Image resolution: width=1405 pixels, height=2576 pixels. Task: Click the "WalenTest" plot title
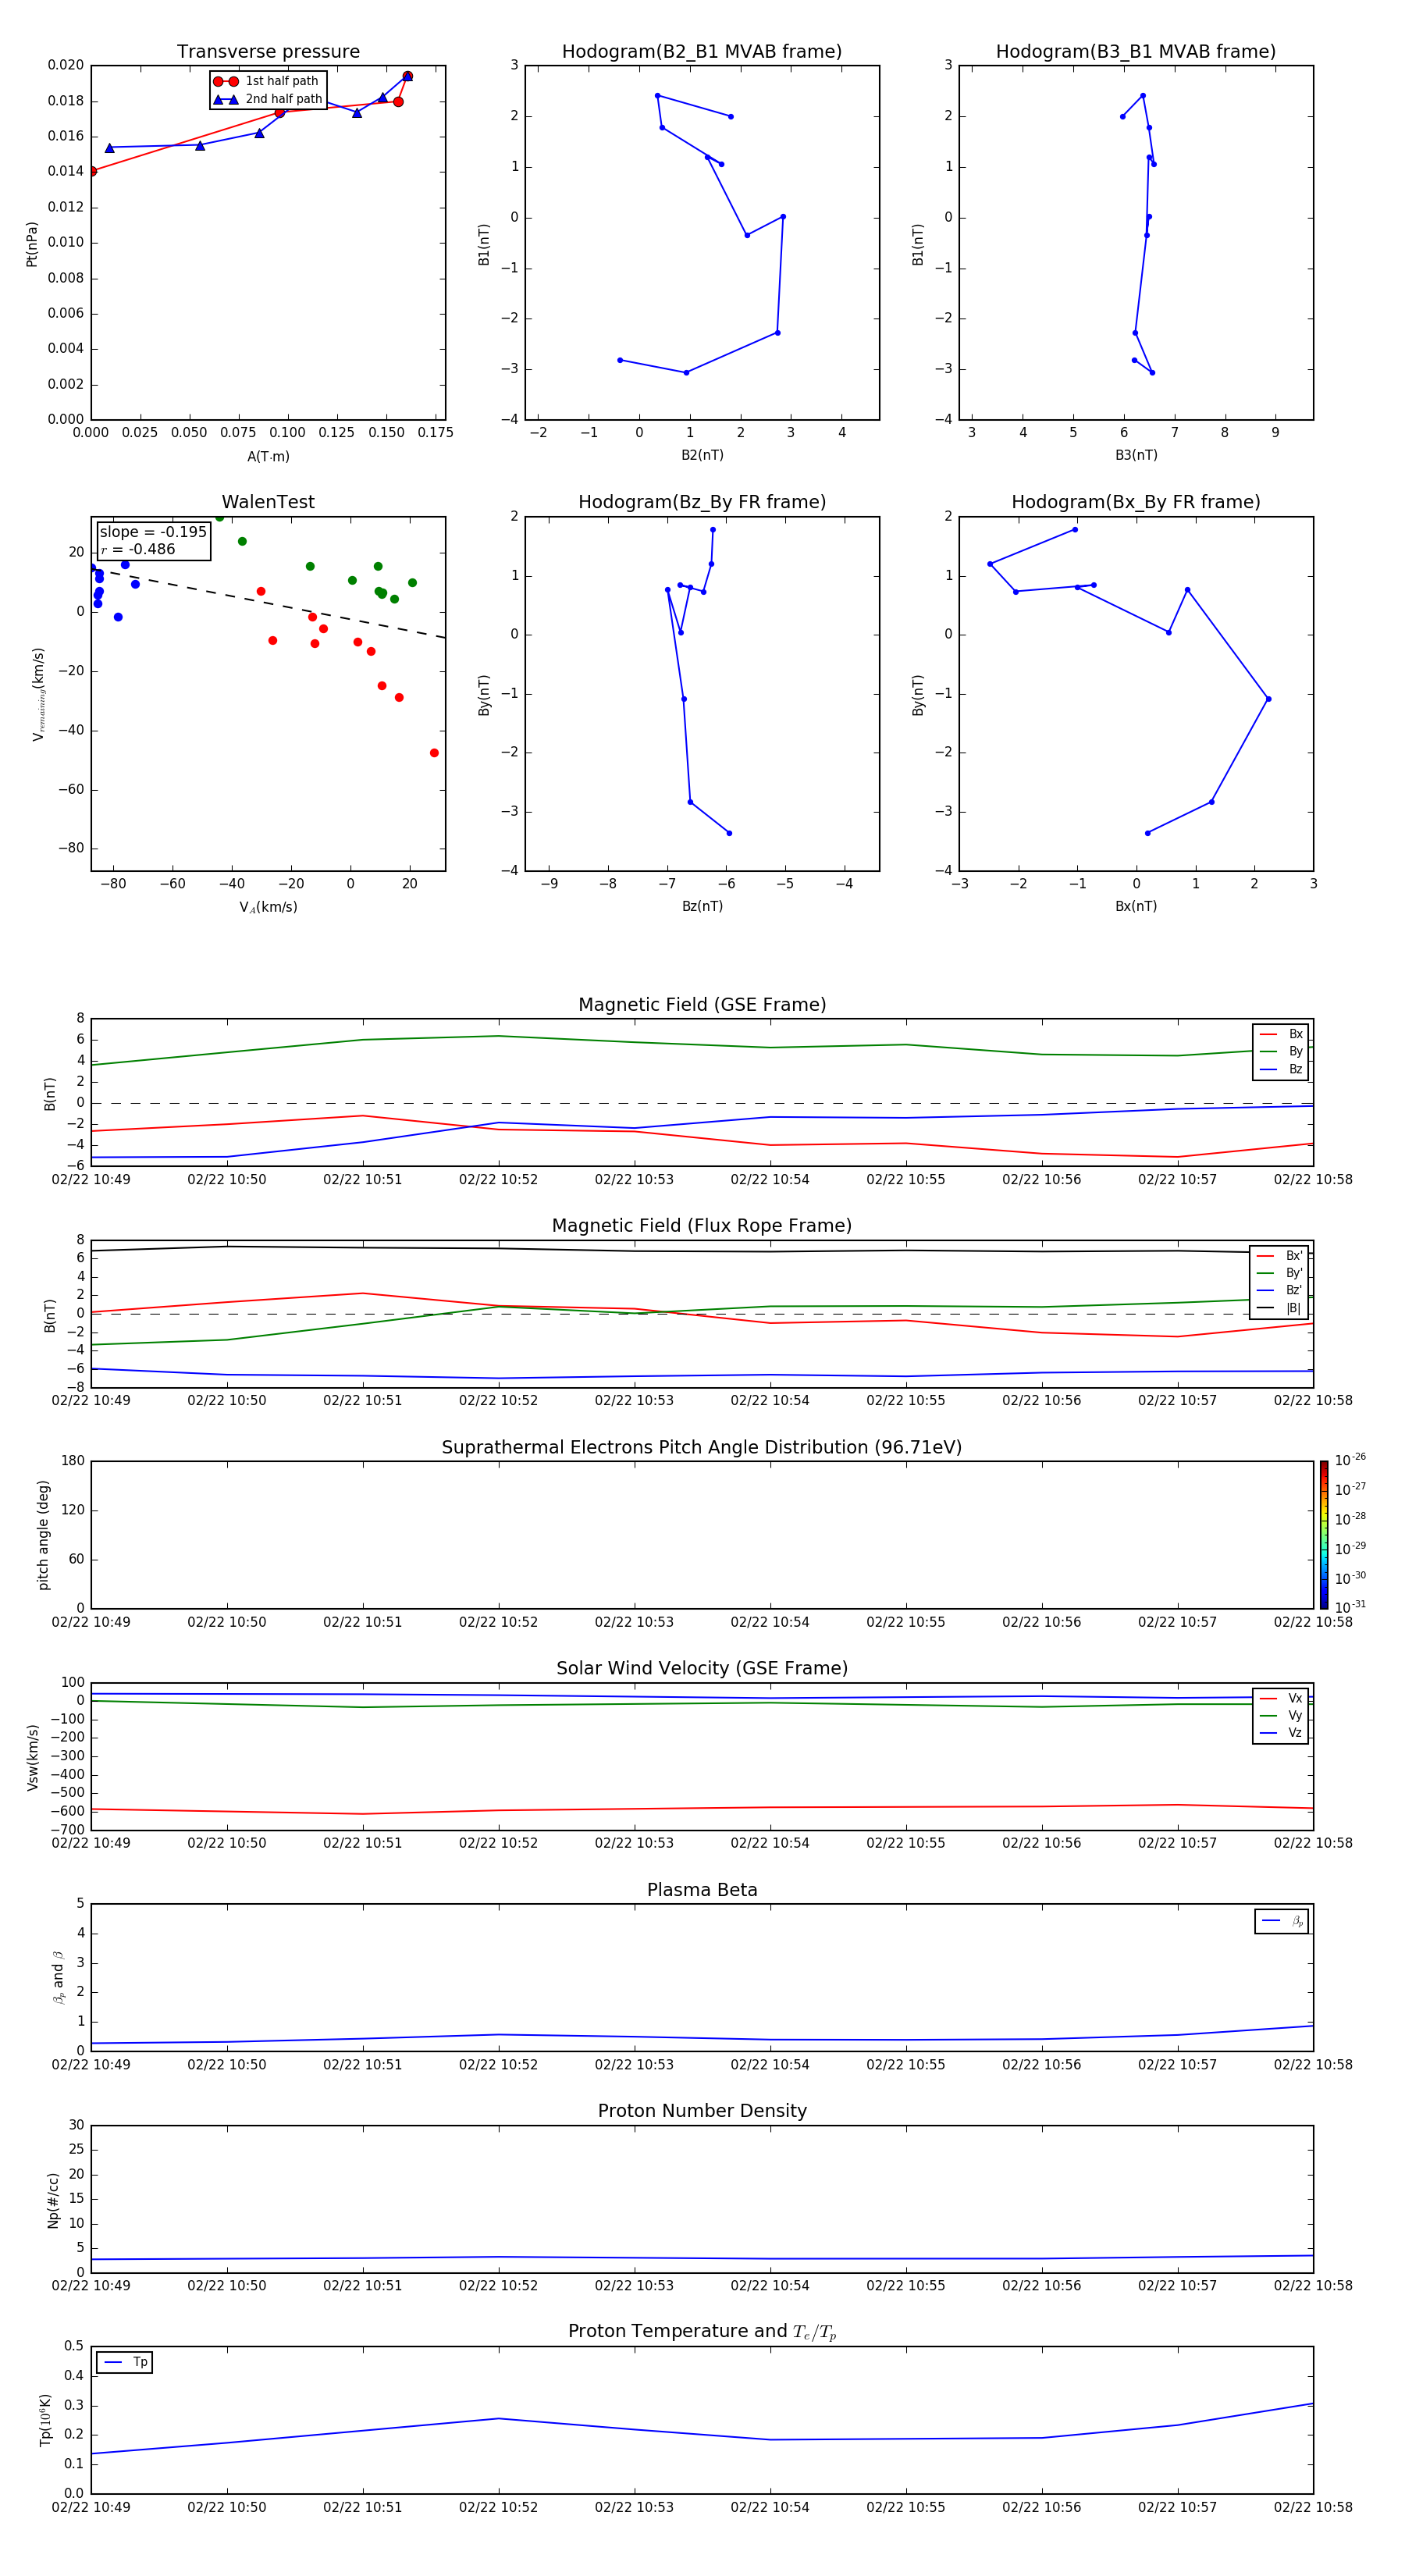268,502
